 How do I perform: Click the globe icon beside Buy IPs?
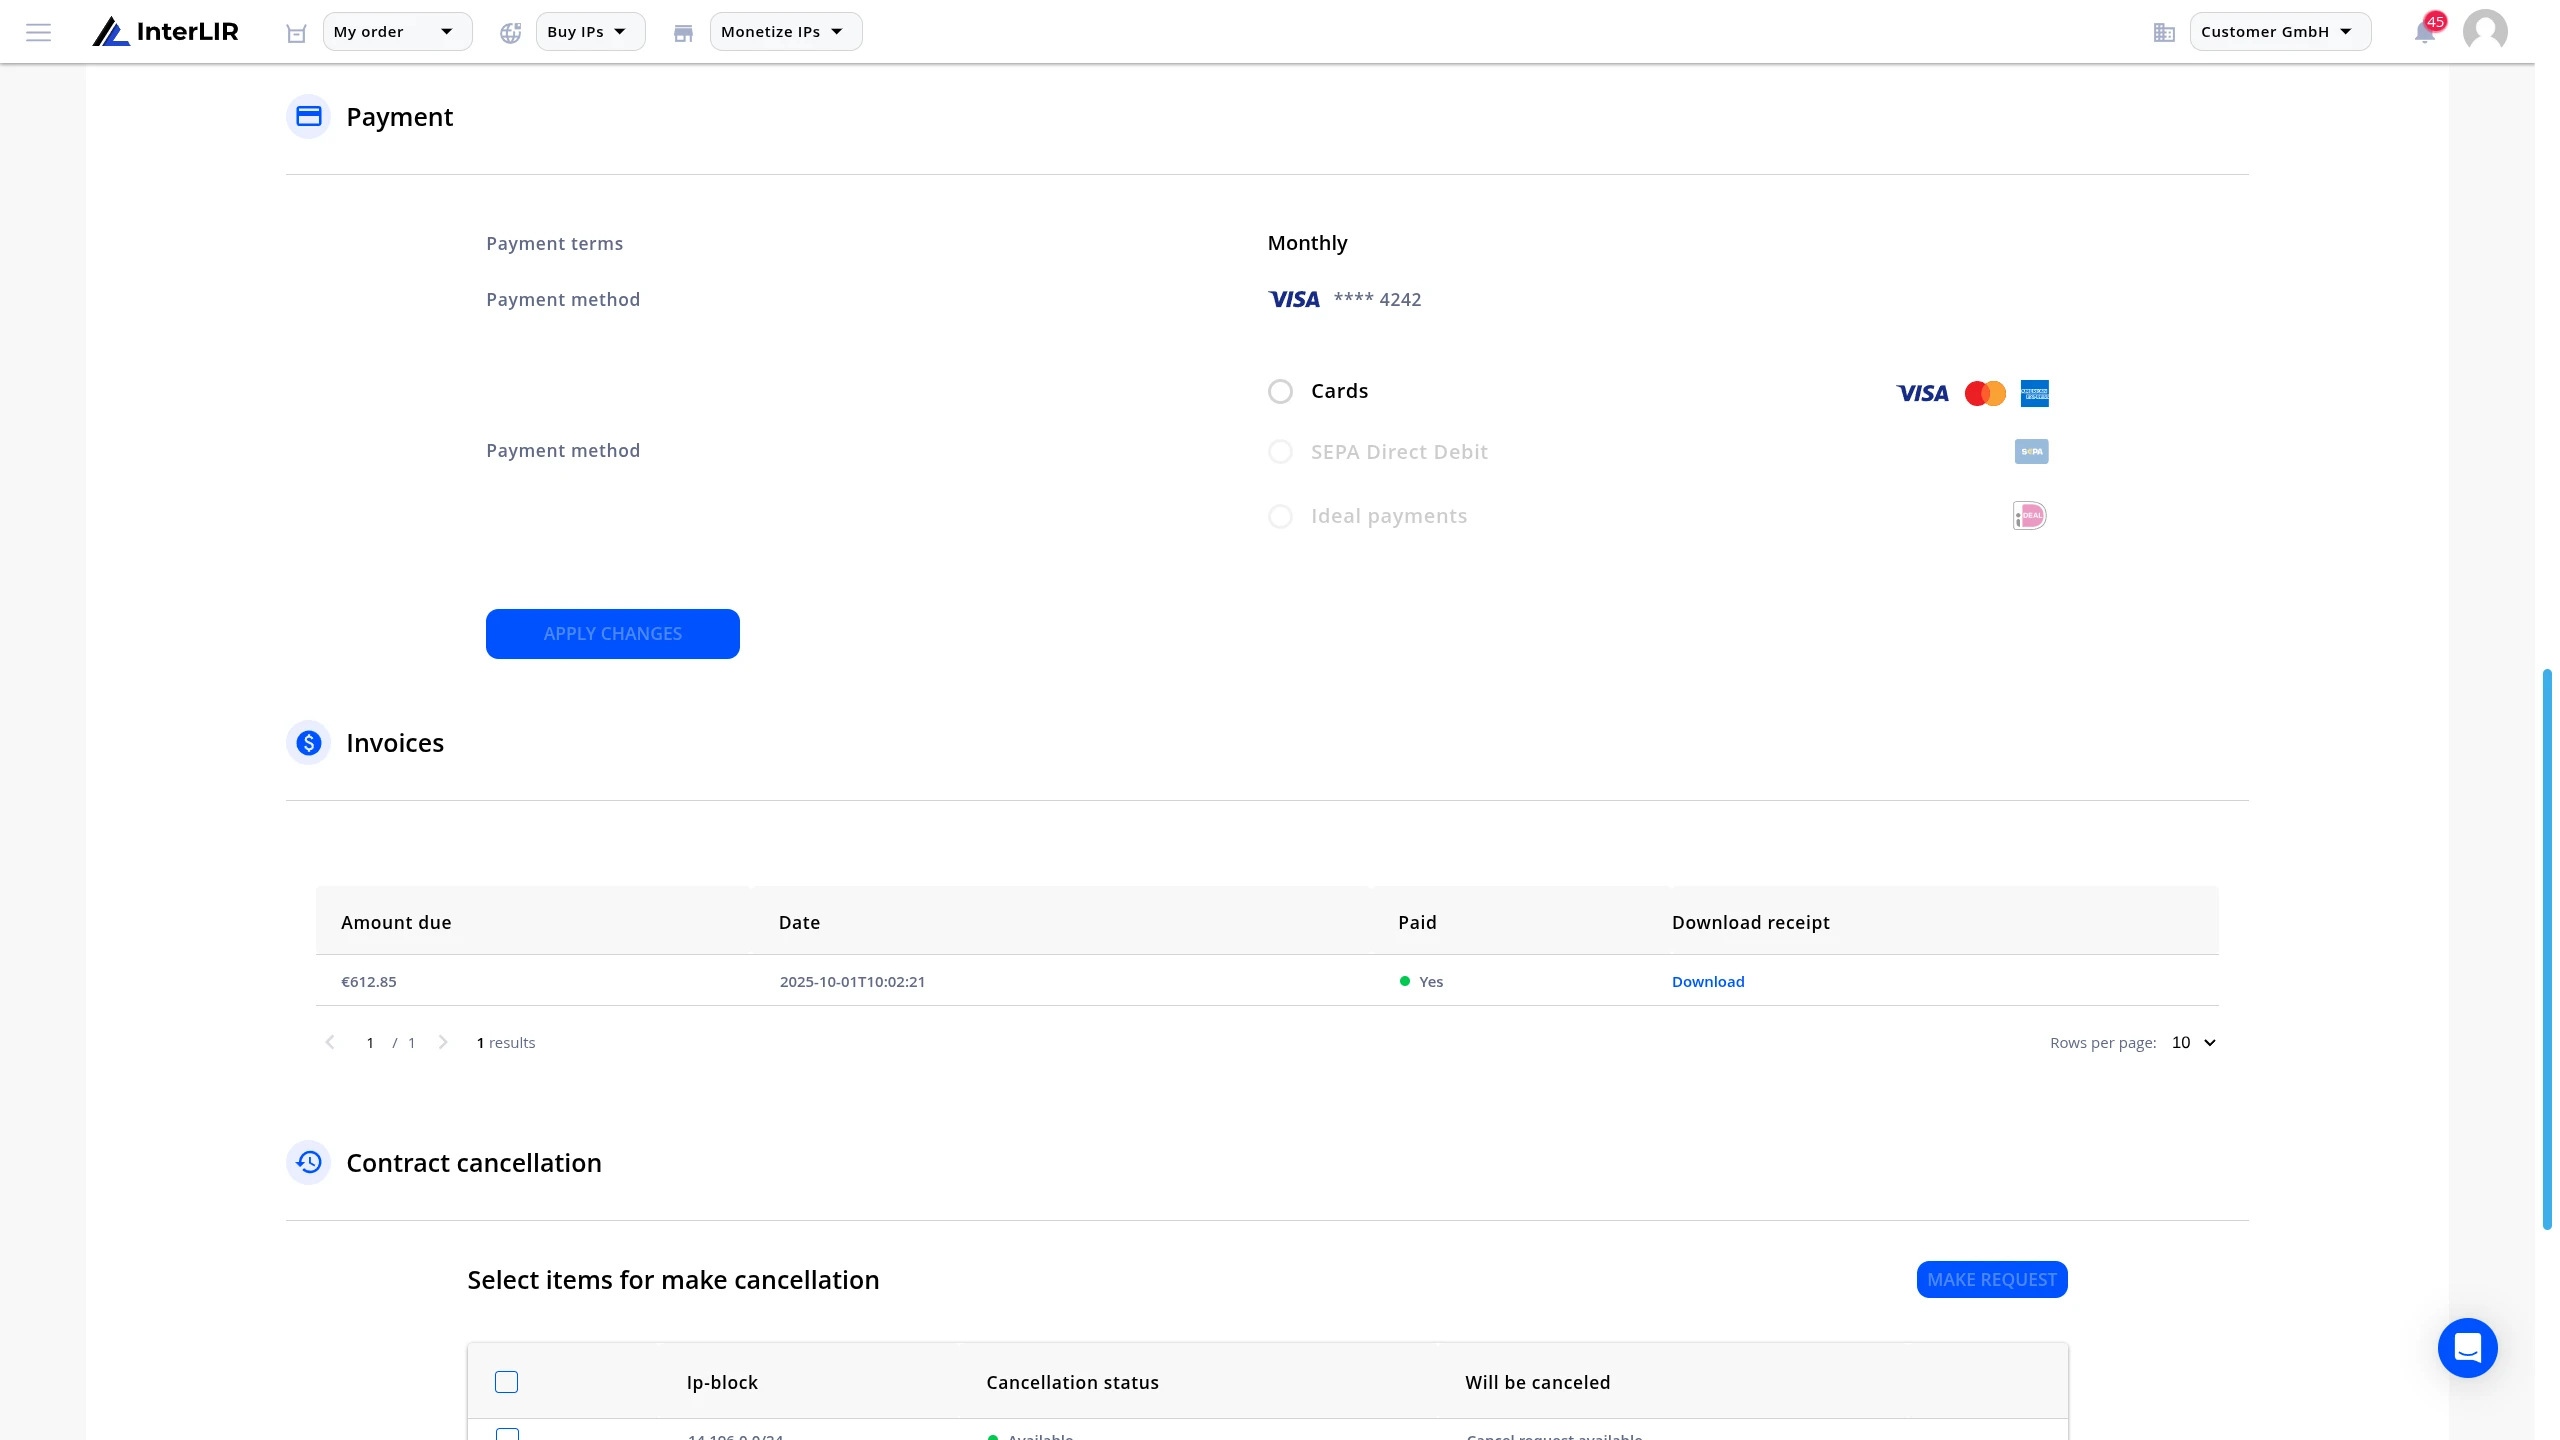tap(511, 33)
